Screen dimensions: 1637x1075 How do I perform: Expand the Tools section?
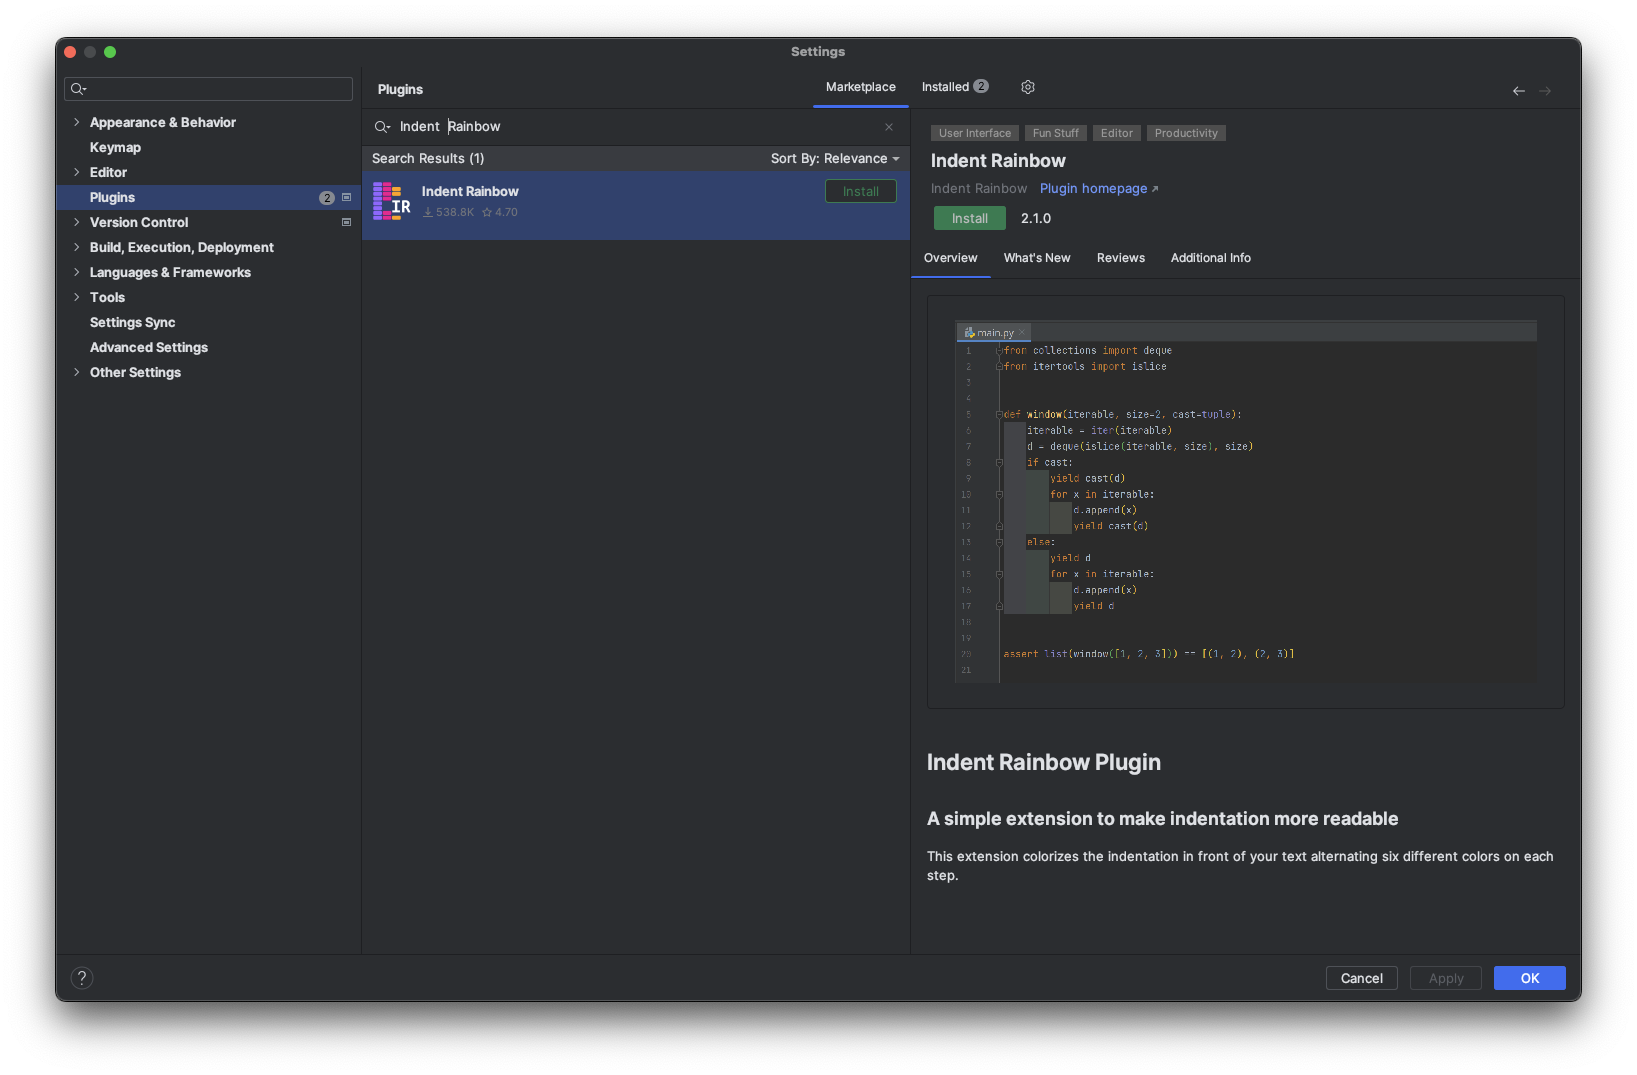[x=77, y=297]
